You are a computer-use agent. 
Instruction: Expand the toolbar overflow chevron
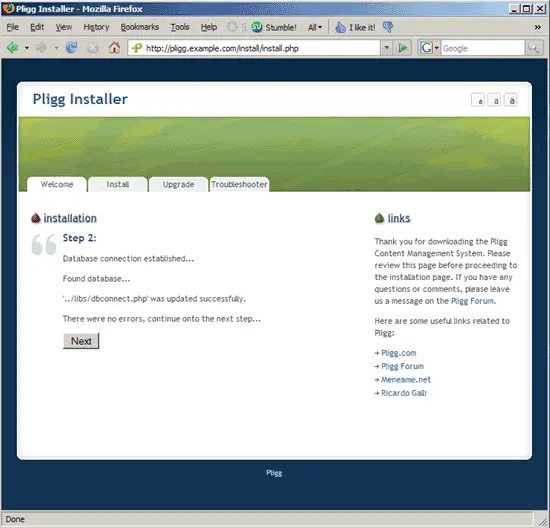[538, 27]
